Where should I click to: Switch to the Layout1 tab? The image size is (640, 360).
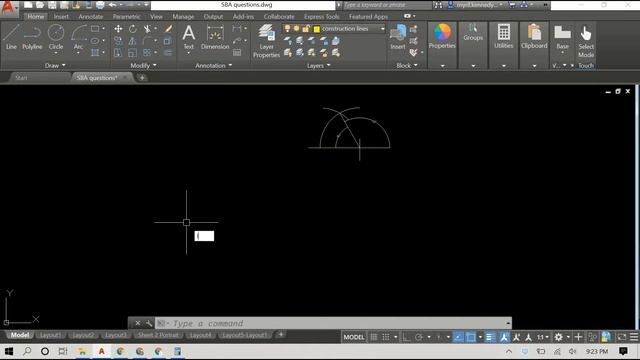click(x=50, y=335)
